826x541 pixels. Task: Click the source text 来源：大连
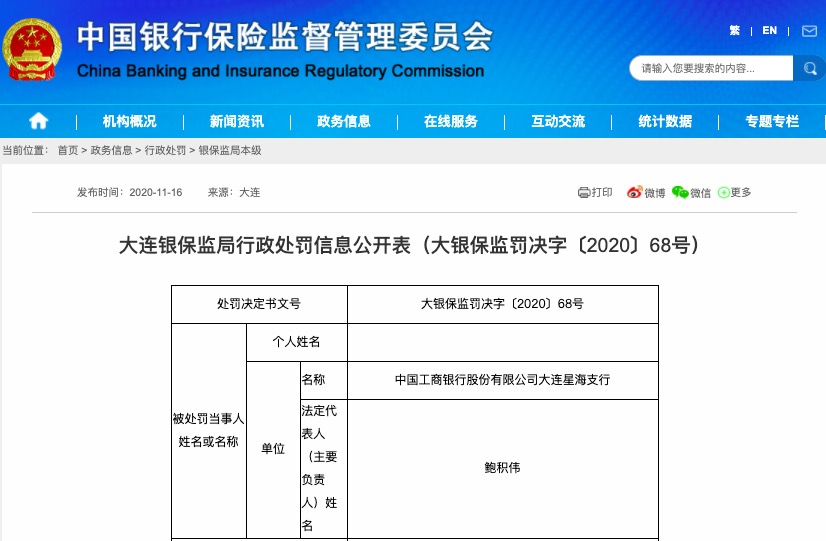coord(234,193)
